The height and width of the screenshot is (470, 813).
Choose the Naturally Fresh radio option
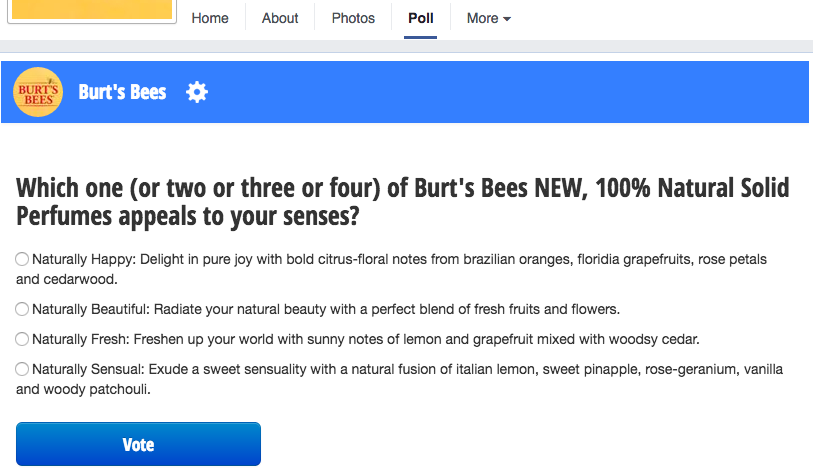pos(22,339)
